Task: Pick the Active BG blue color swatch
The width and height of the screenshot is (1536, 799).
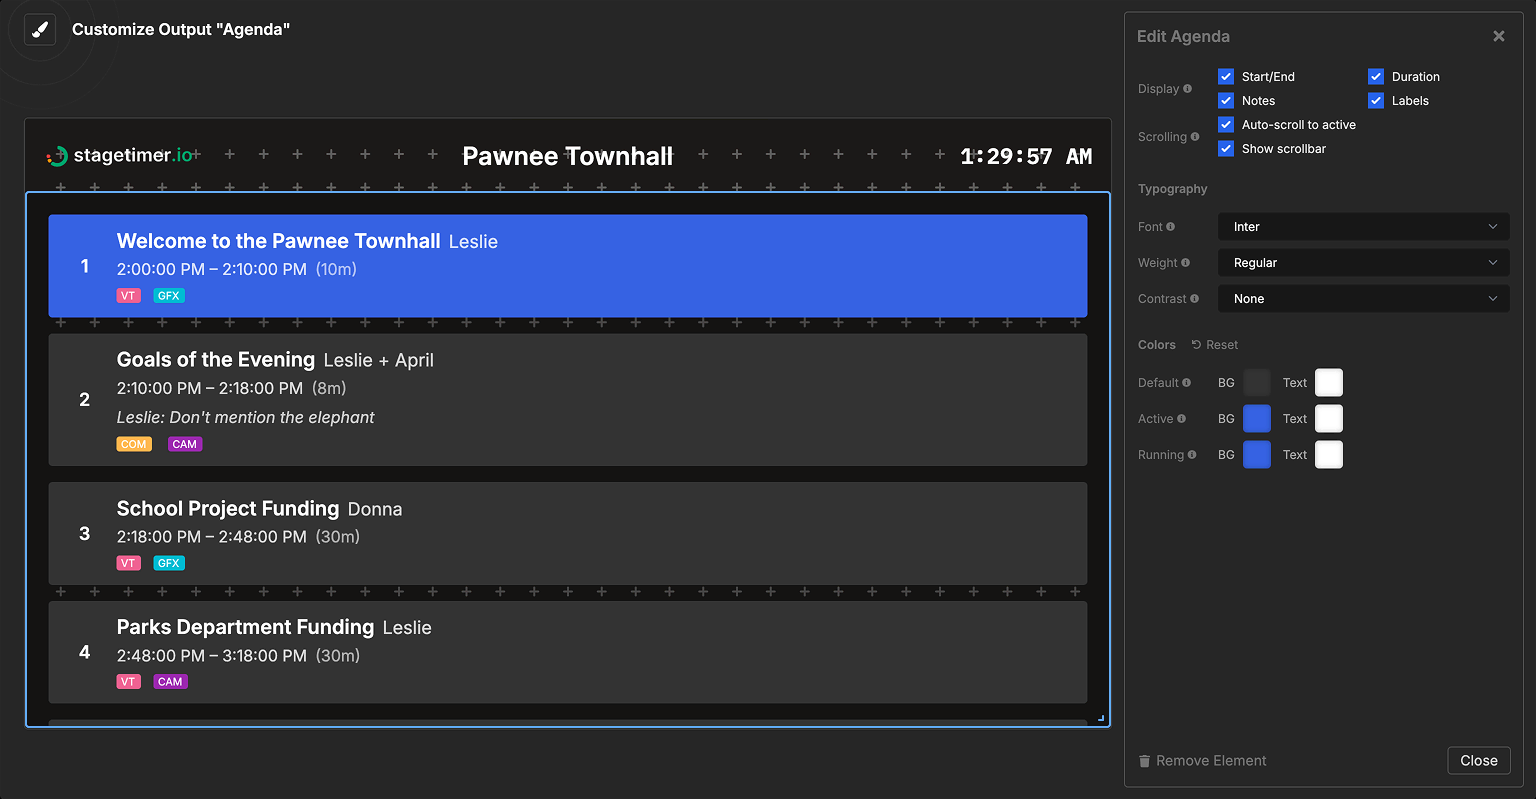Action: [1257, 418]
